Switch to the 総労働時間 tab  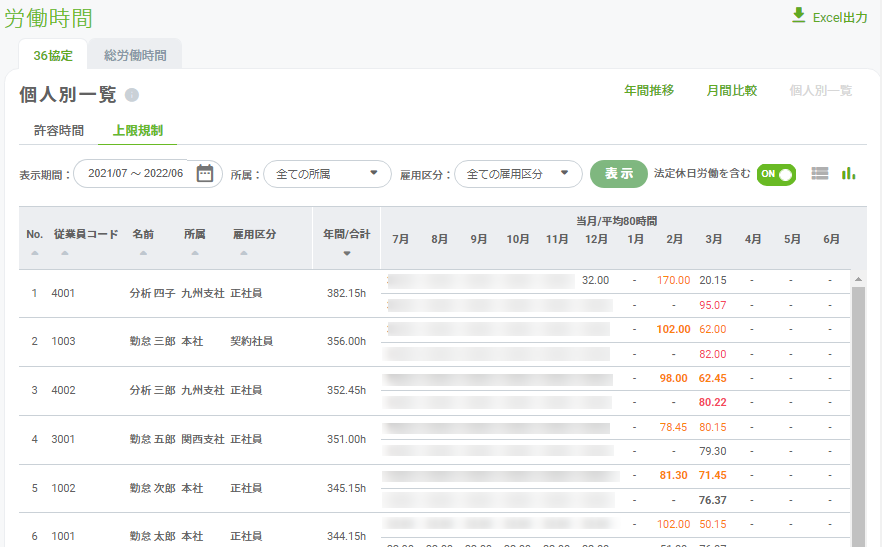135,55
